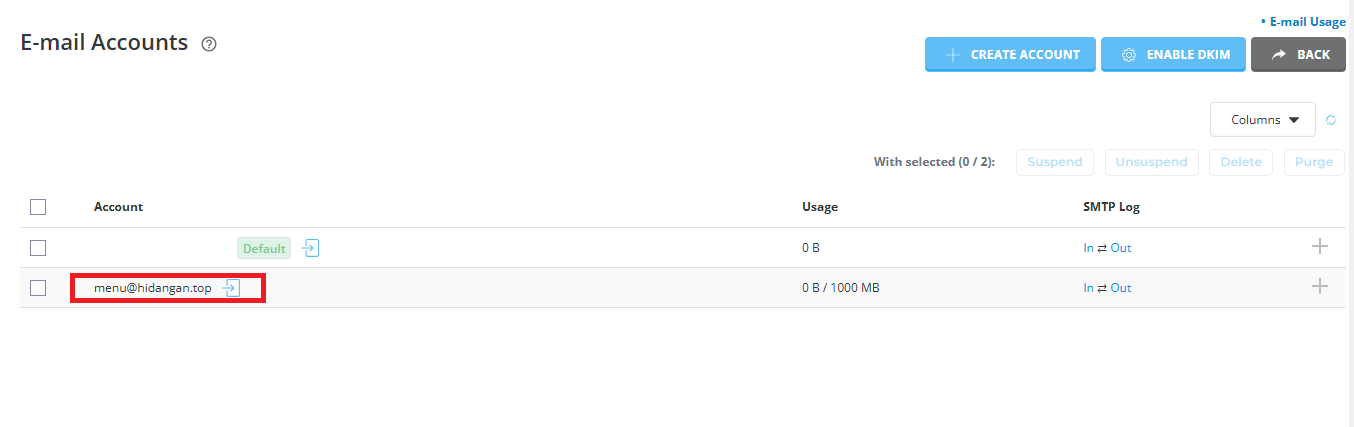Image resolution: width=1354 pixels, height=427 pixels.
Task: Log in to the Default account webmail
Action: click(311, 248)
